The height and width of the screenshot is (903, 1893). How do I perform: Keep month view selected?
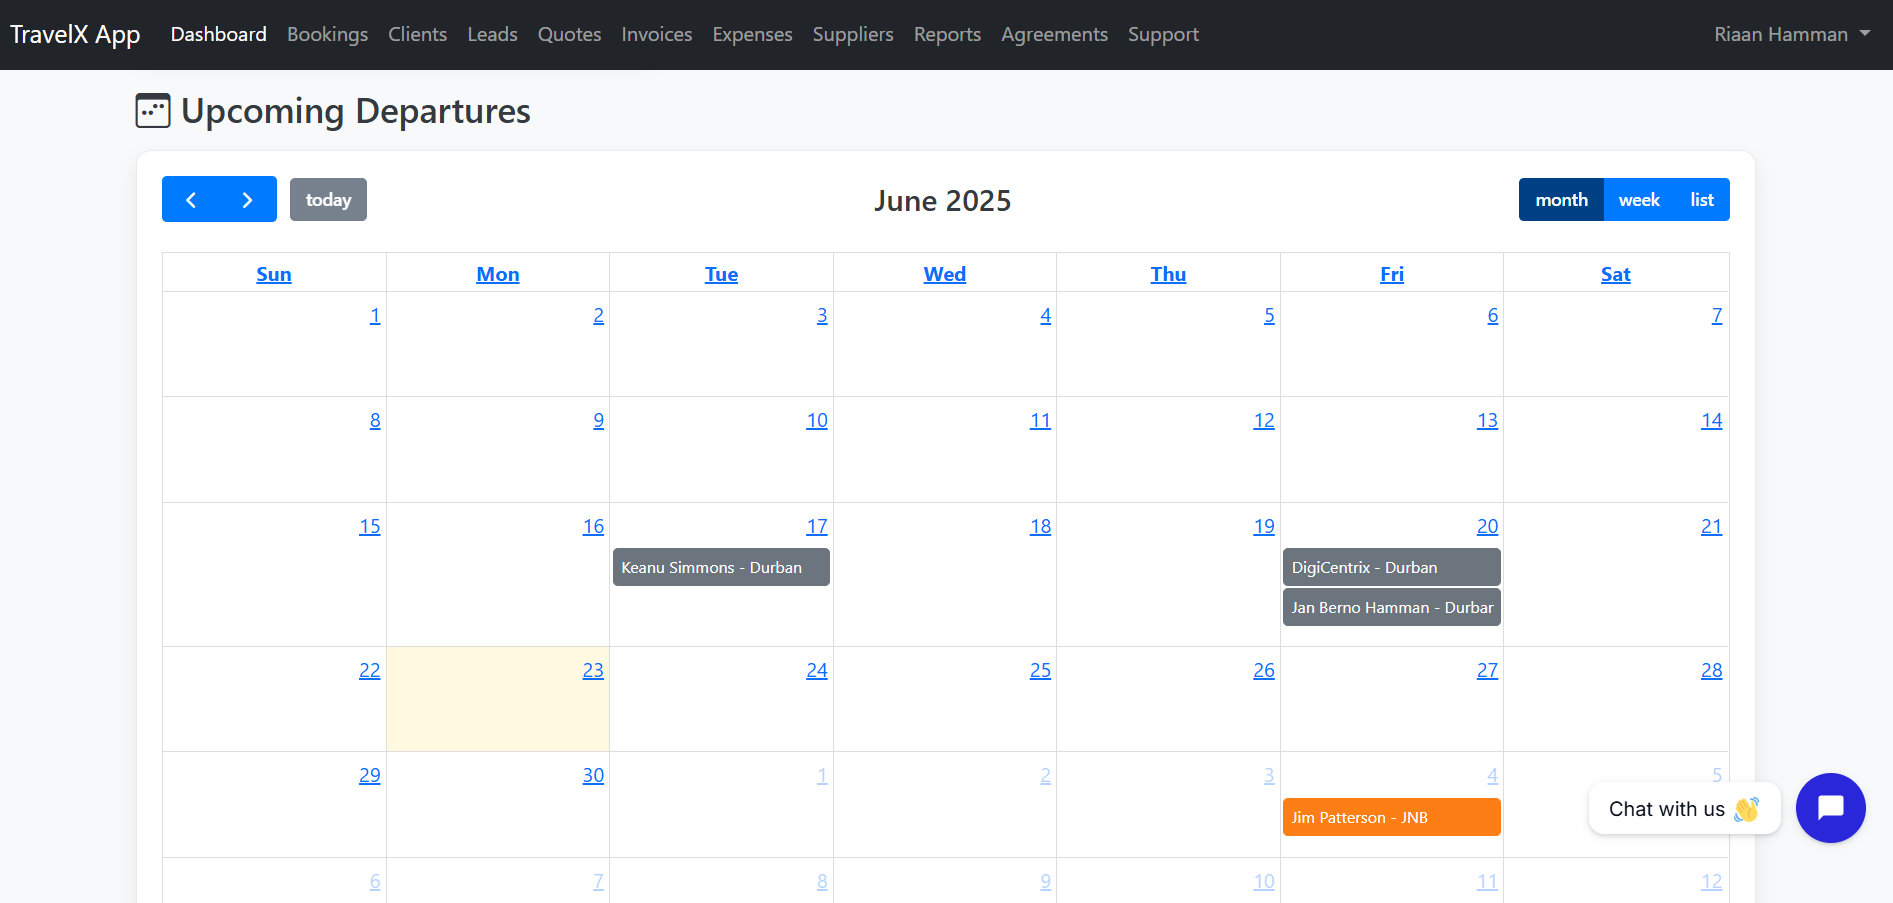[1560, 199]
